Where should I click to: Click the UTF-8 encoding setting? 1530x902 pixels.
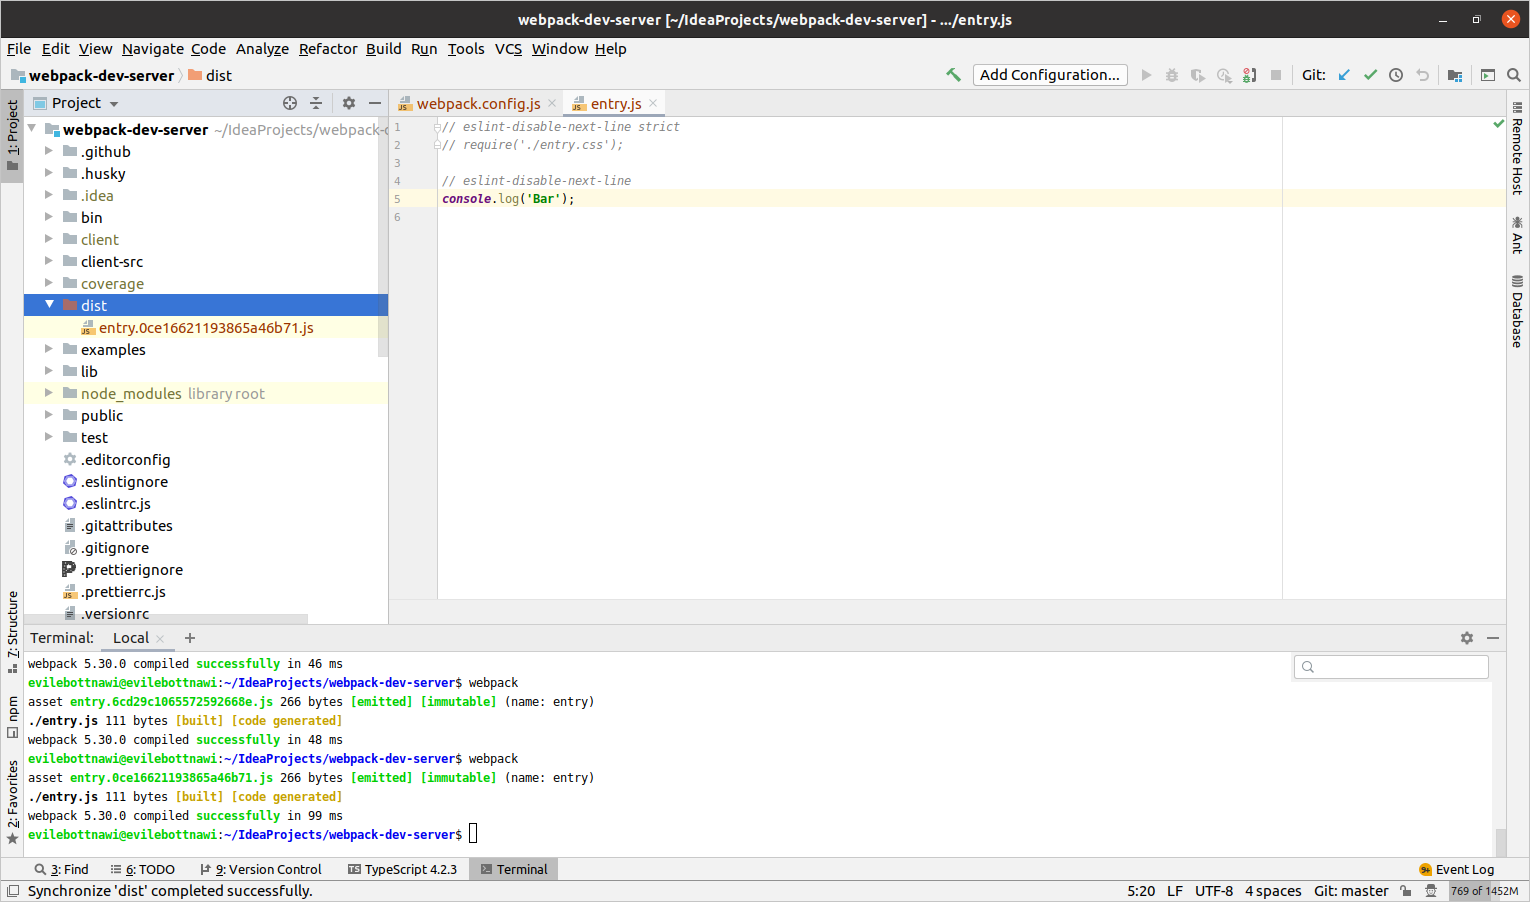click(1214, 891)
